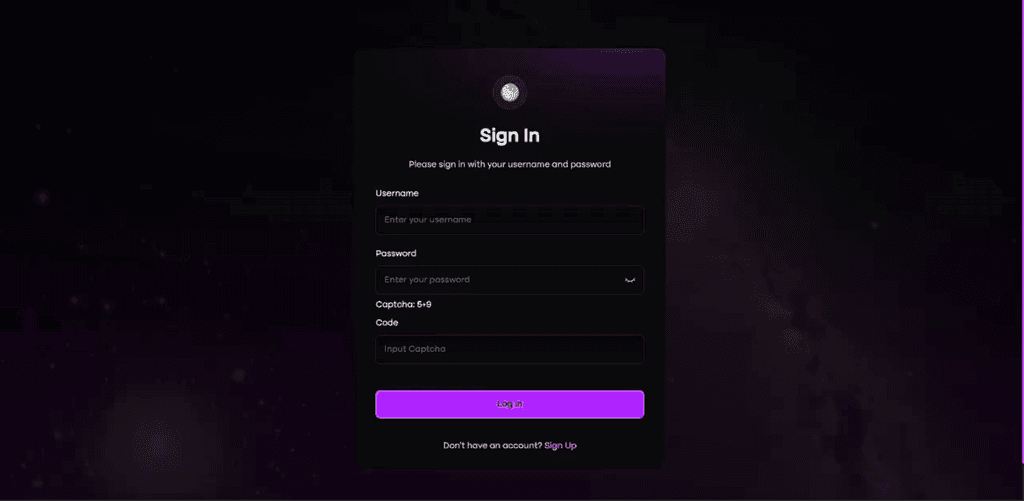Click the purple Log in button
The image size is (1024, 501).
509,404
